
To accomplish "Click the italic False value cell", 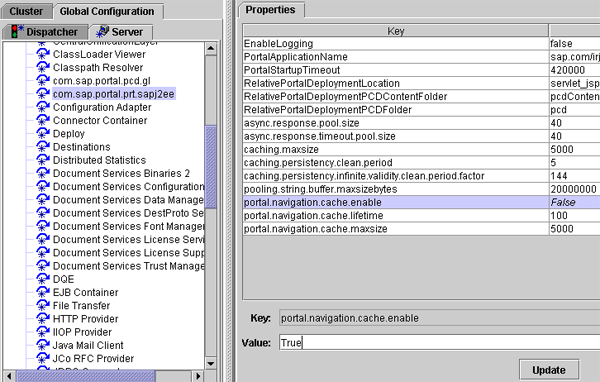I will click(575, 202).
